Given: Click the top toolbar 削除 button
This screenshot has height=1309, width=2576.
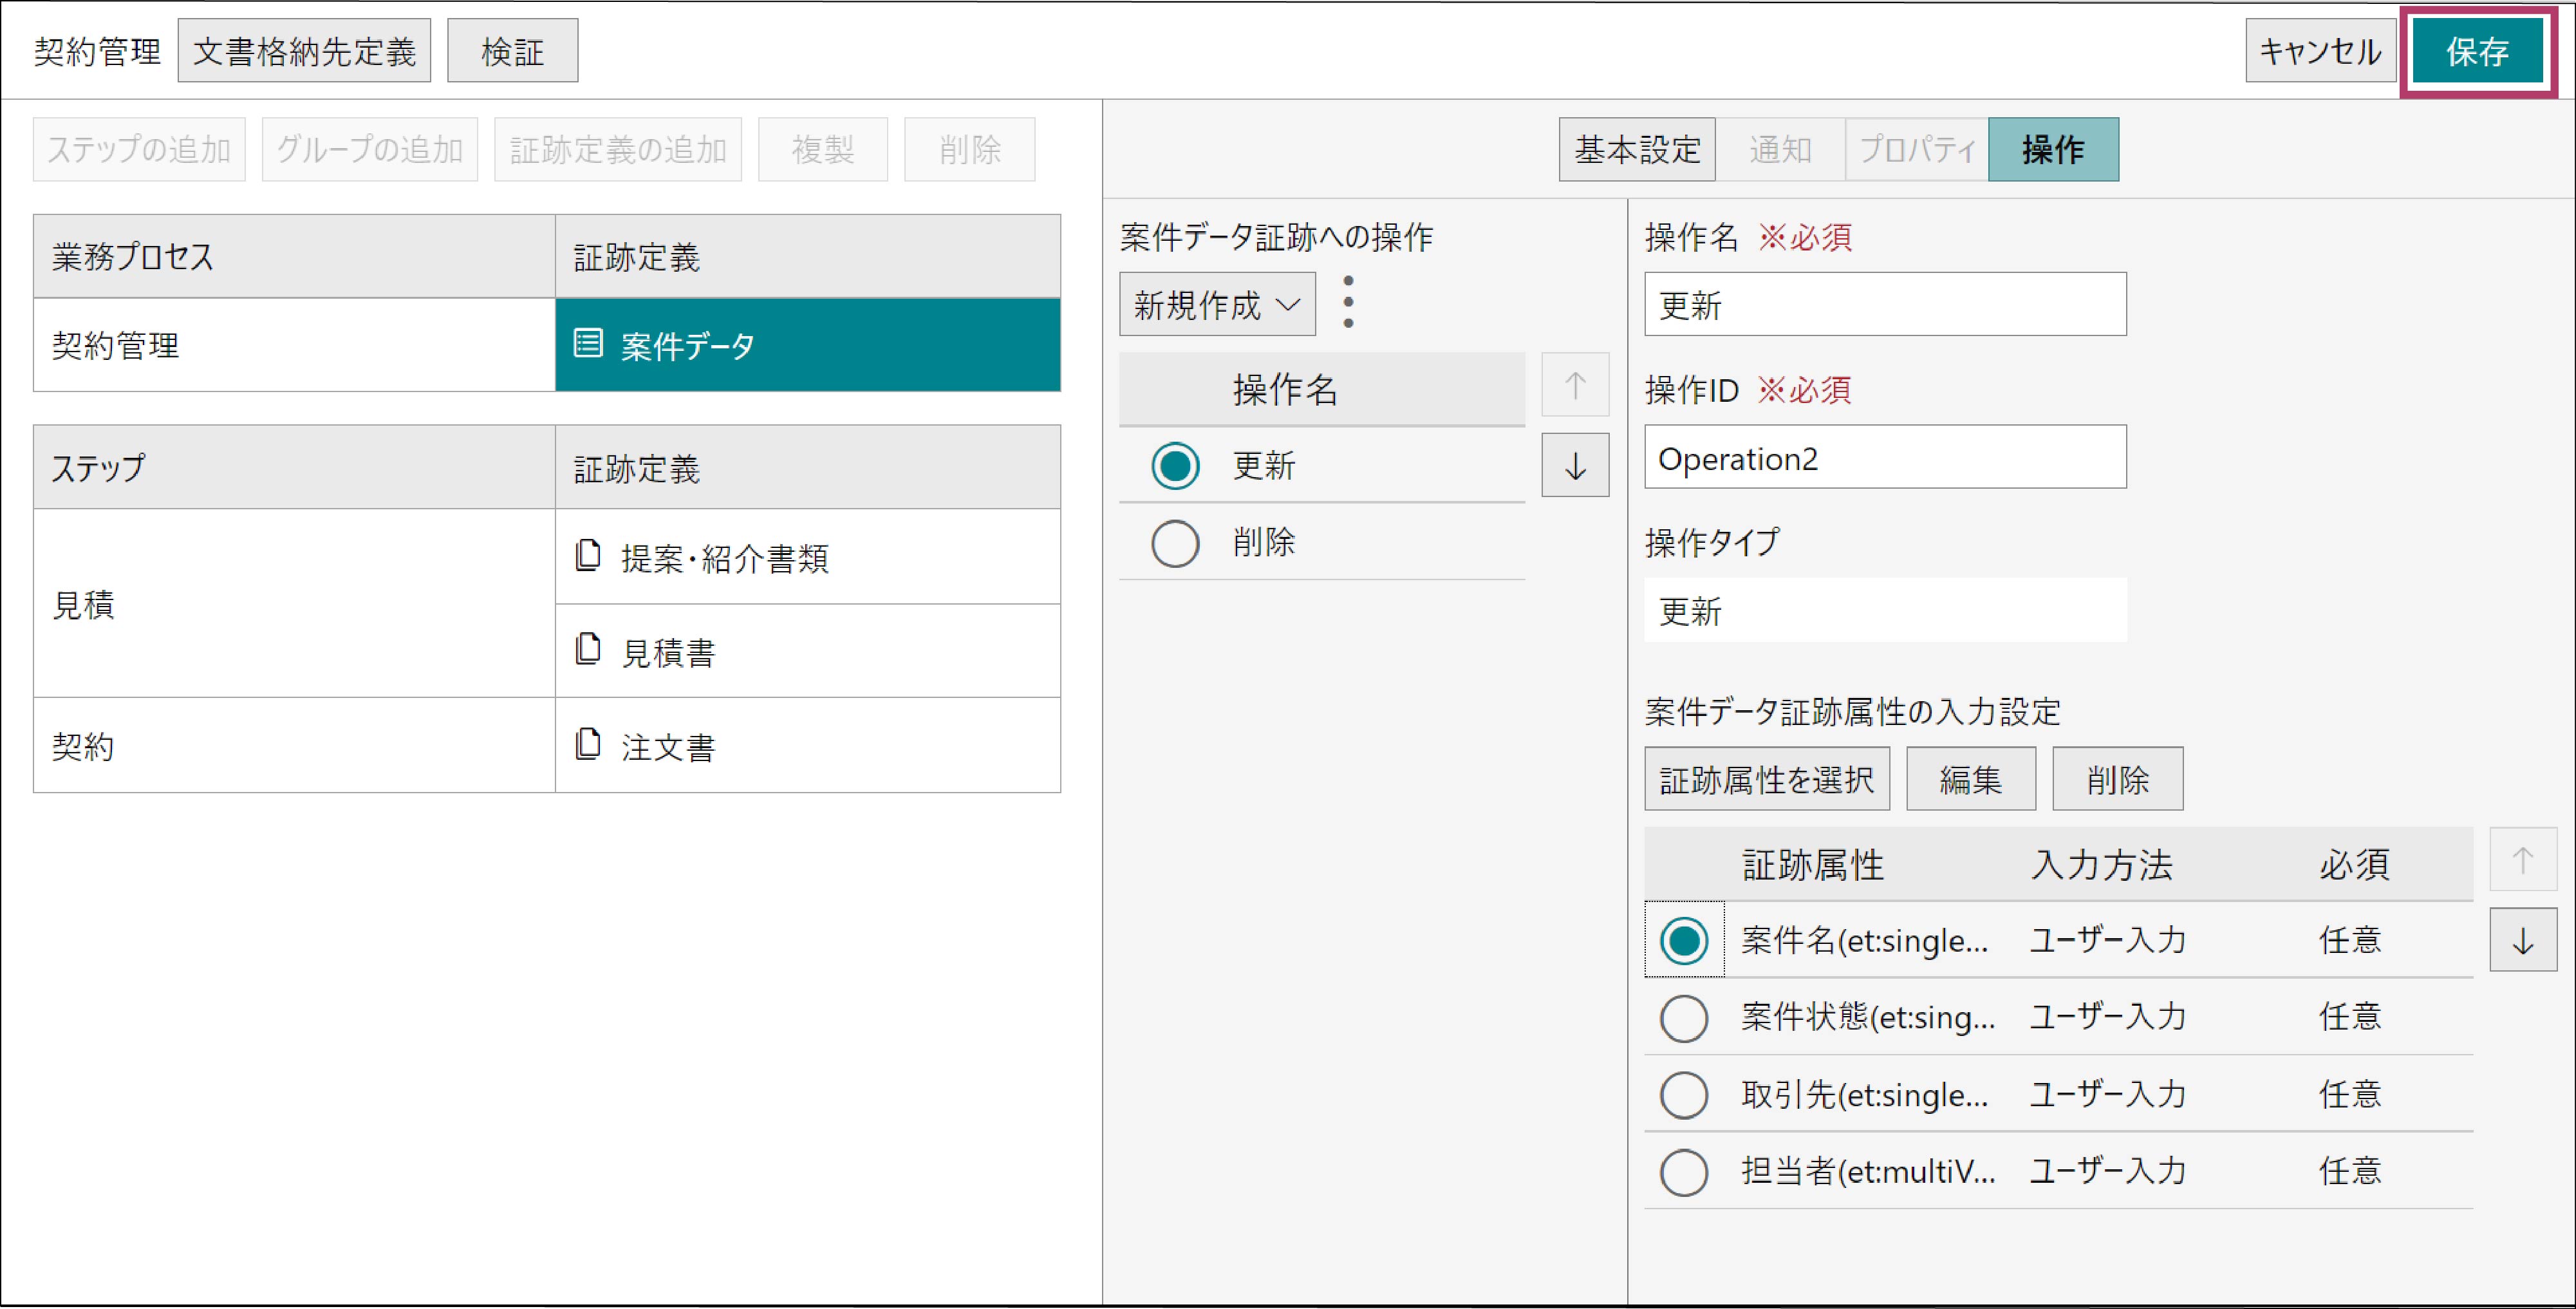Looking at the screenshot, I should coord(970,150).
